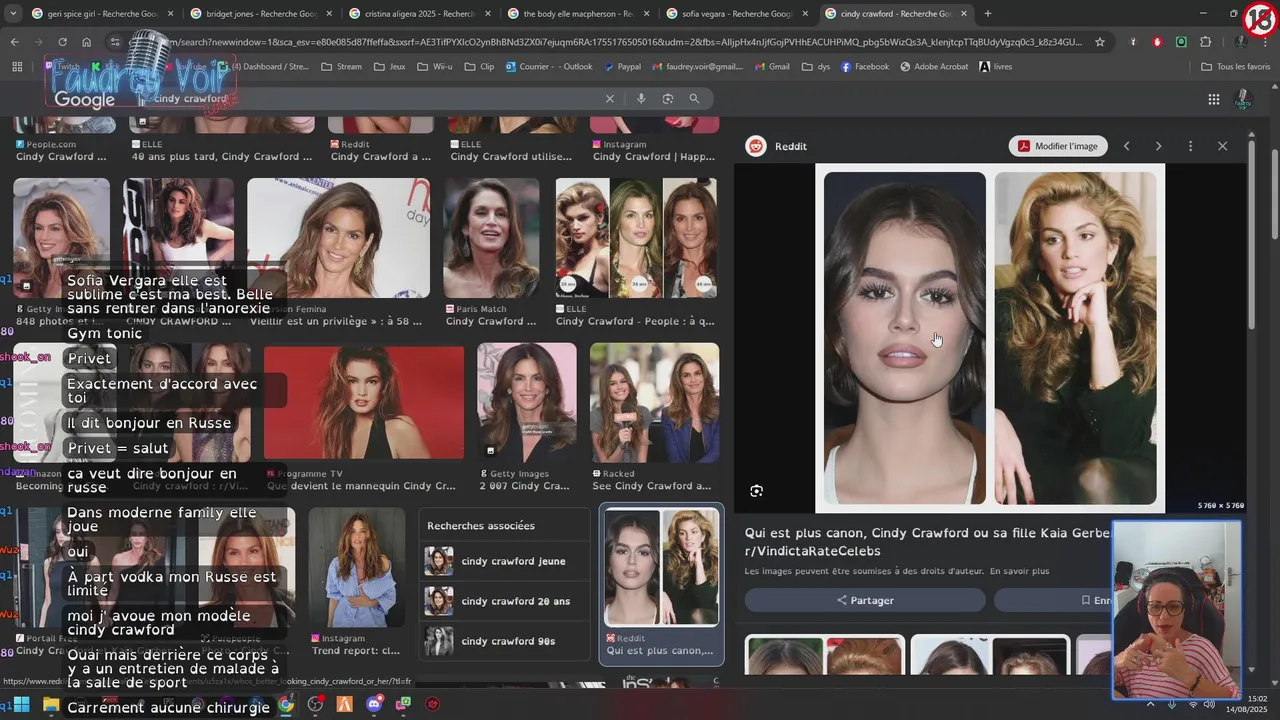Screen dimensions: 1280x720
Task: Show previous image in preview panel
Action: click(1126, 146)
